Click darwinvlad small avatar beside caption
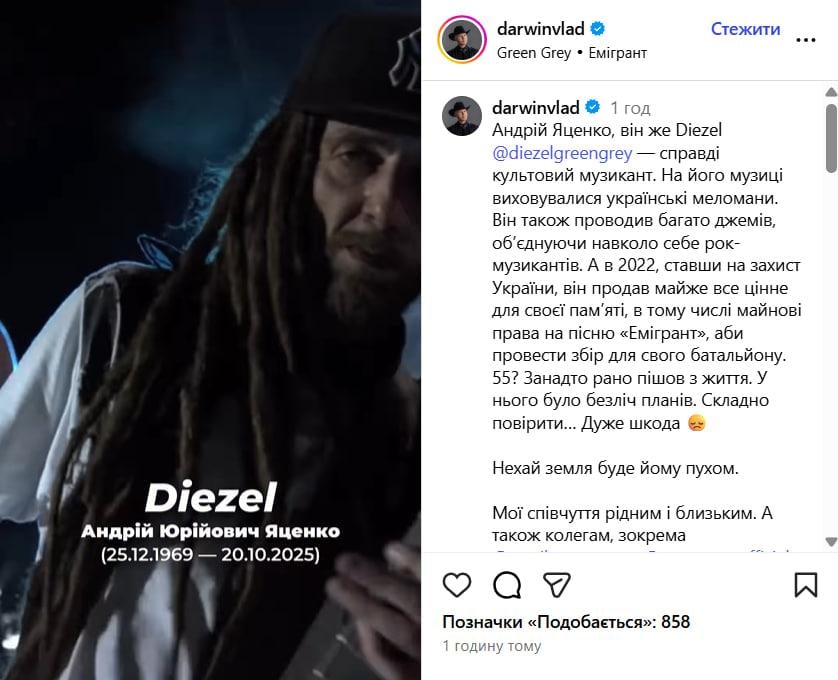 click(462, 116)
